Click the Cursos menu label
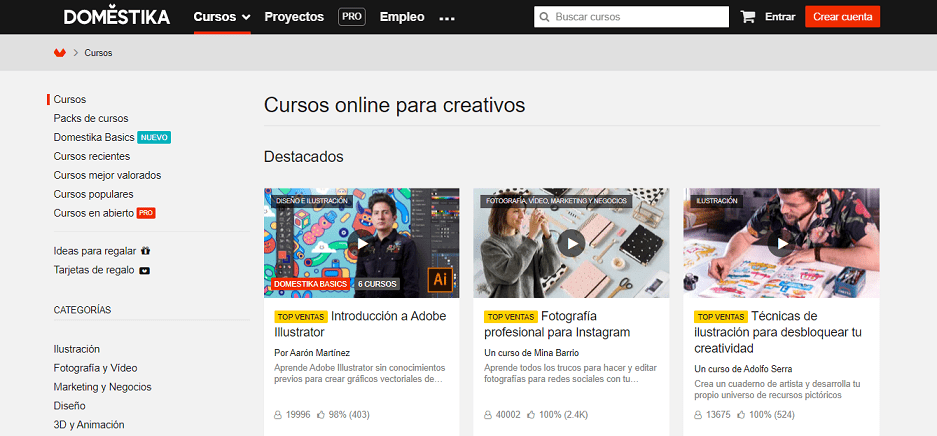This screenshot has height=436, width=937. point(215,17)
